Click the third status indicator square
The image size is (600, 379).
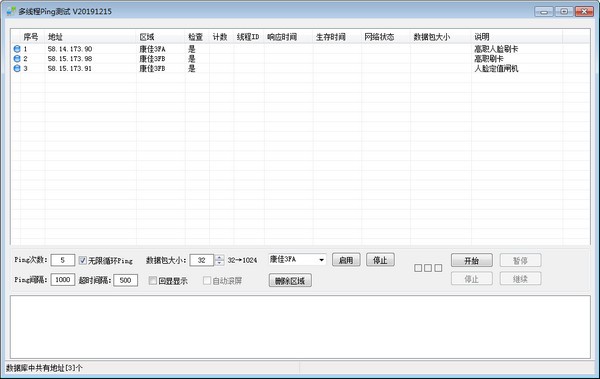(438, 268)
